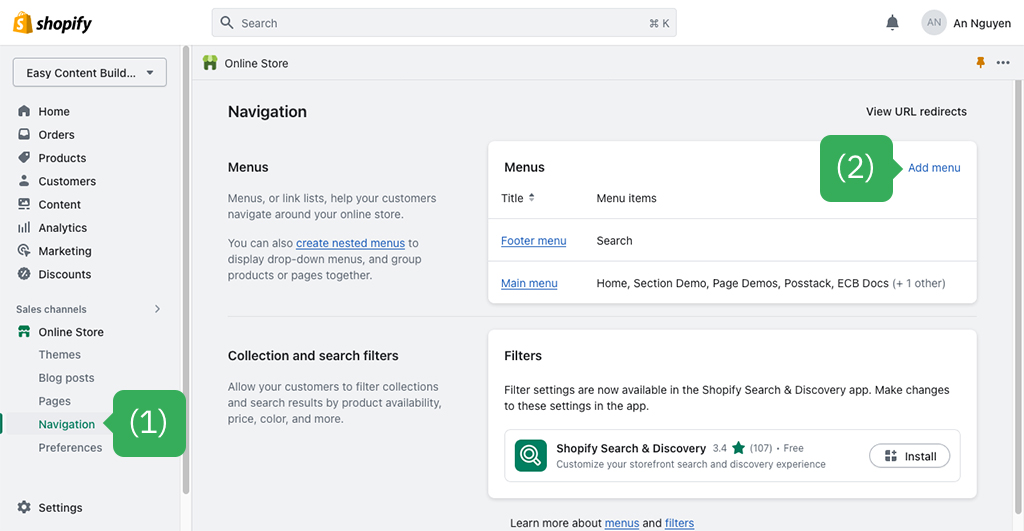
Task: Click the Marketing target icon
Action: (24, 250)
